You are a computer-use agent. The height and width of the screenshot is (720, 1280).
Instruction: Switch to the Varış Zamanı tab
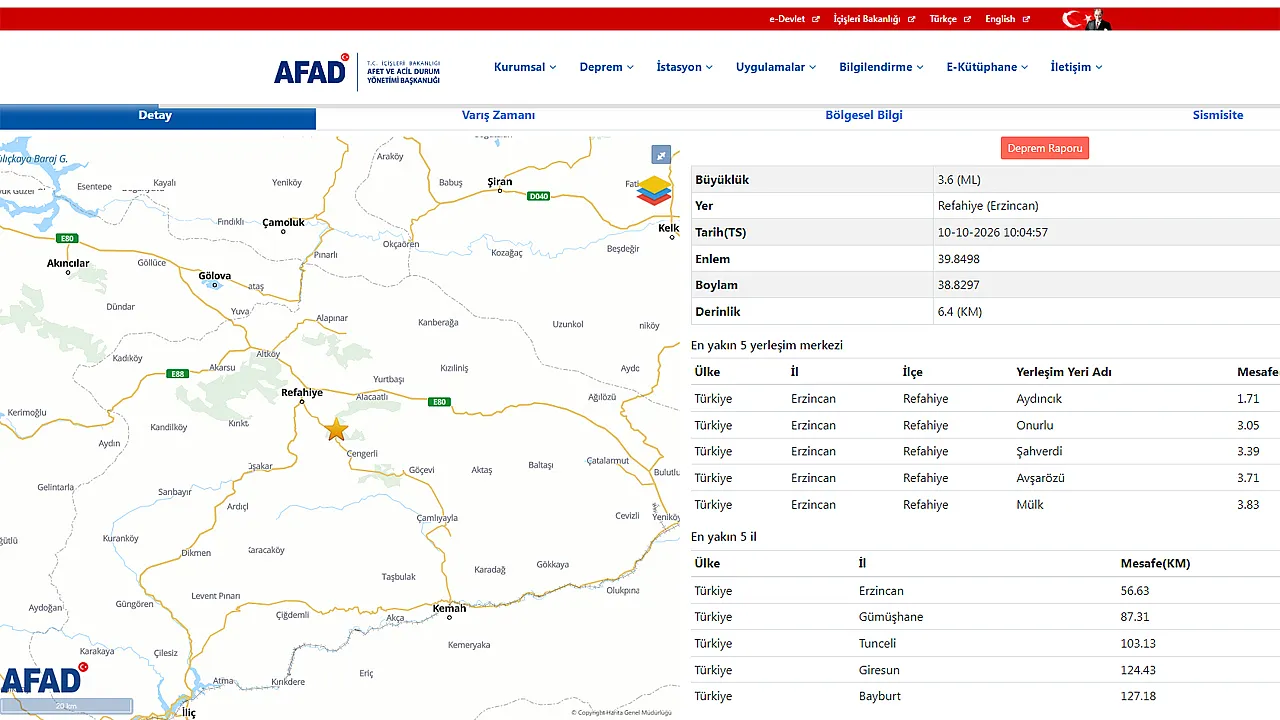[498, 115]
